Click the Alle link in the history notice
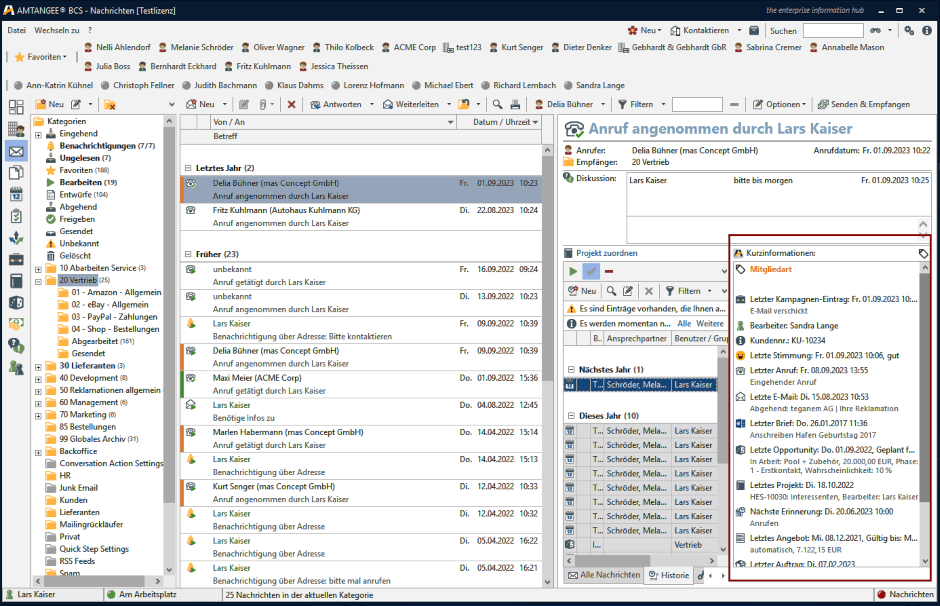 click(x=684, y=324)
